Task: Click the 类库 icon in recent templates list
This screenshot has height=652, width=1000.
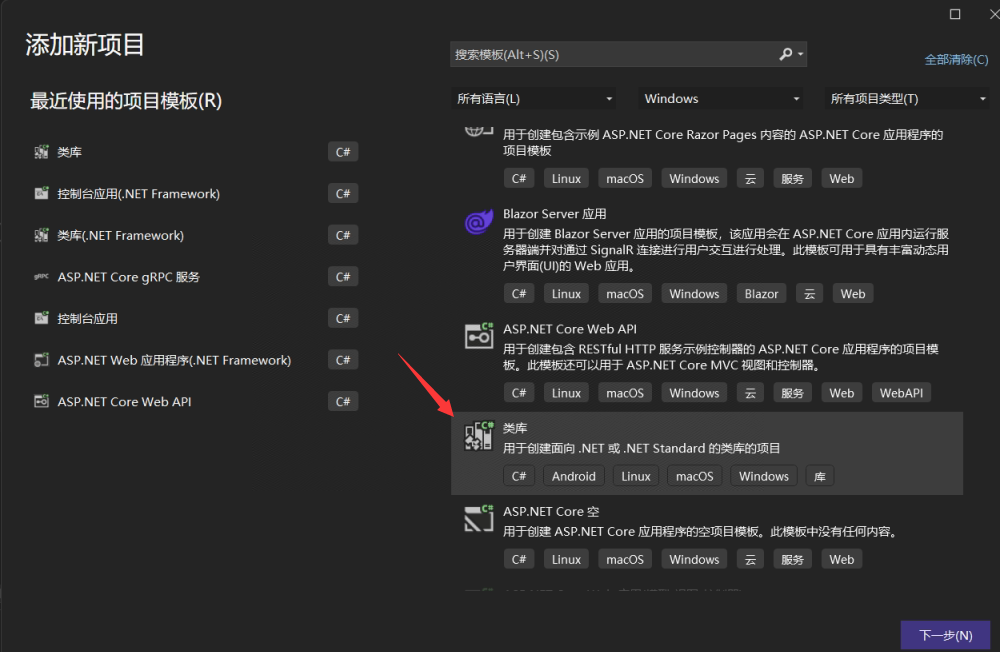Action: [x=41, y=152]
